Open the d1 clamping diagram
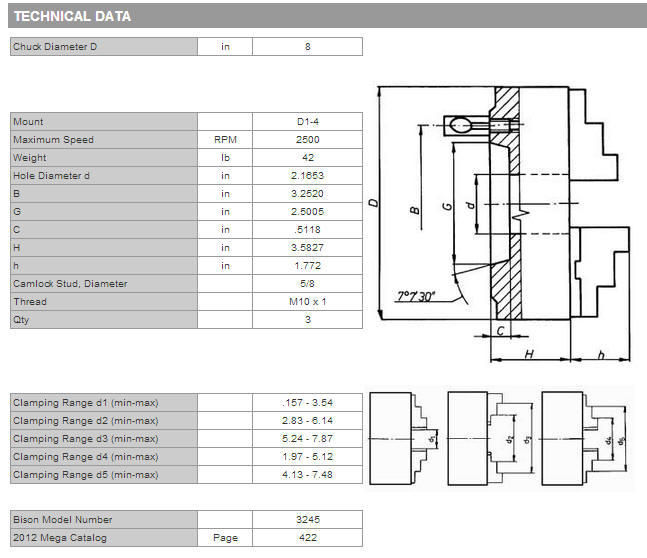Screen dimensions: 647x558 pyautogui.click(x=404, y=438)
